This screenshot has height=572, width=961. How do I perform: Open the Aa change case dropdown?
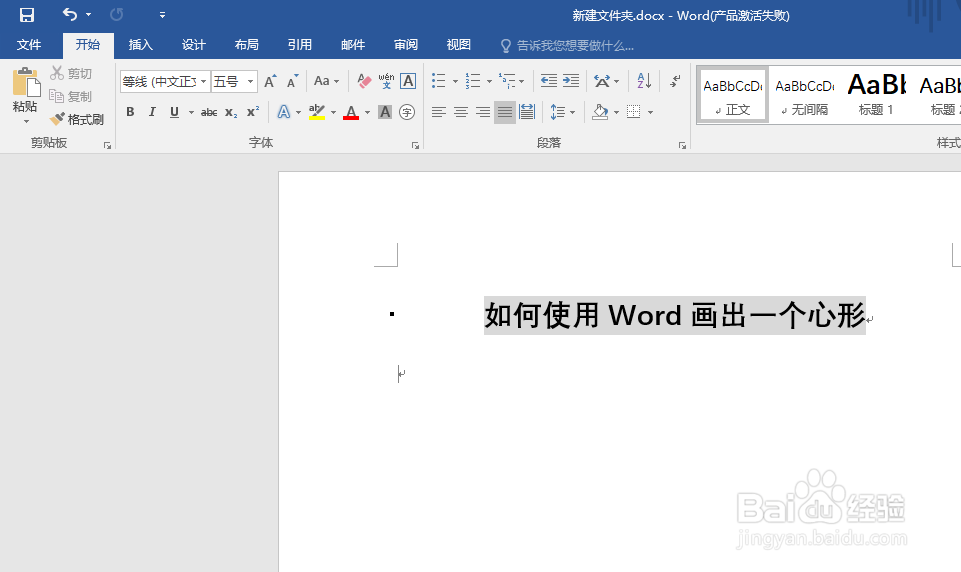326,81
